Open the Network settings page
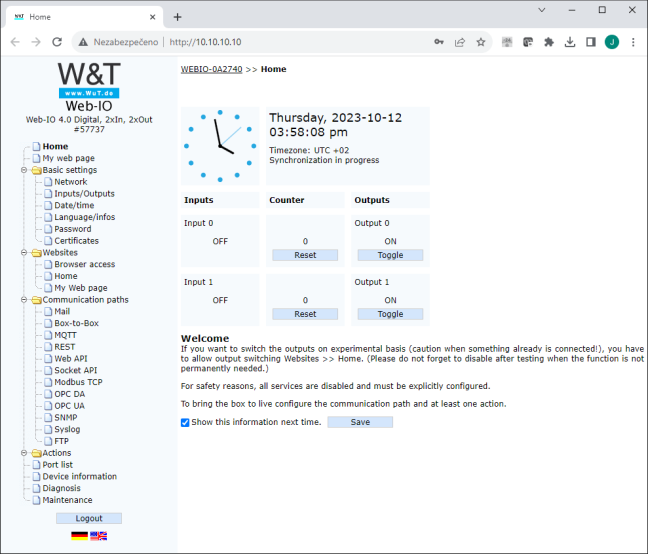The height and width of the screenshot is (554, 648). [x=71, y=182]
